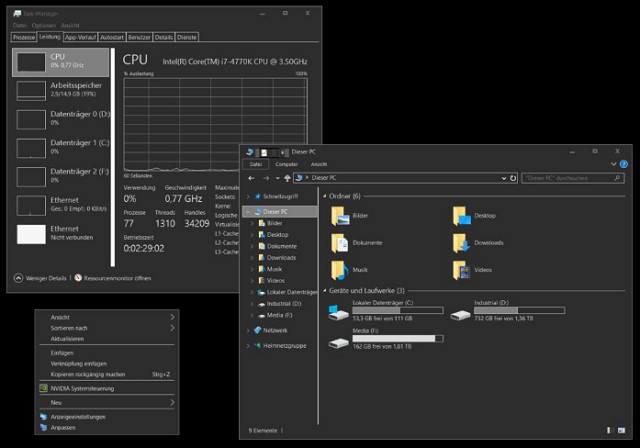Expand the Netzwerk tree node

248,330
